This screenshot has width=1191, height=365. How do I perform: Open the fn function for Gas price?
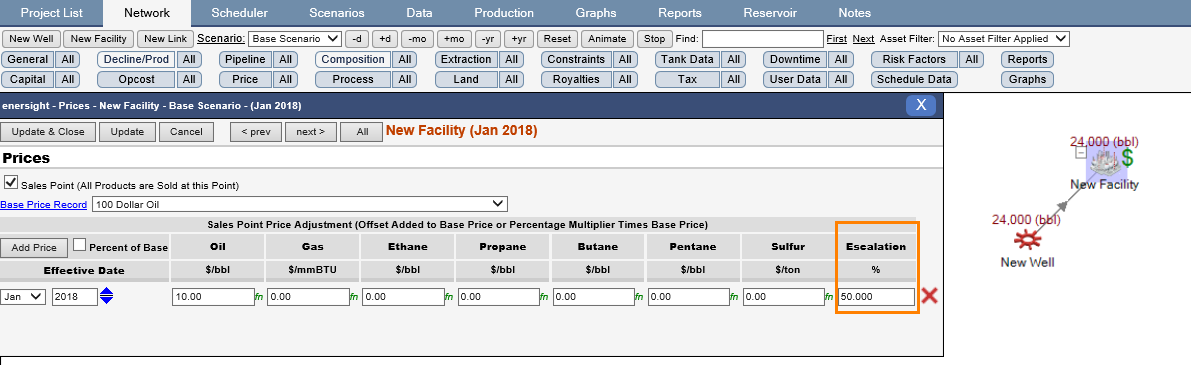pos(354,298)
